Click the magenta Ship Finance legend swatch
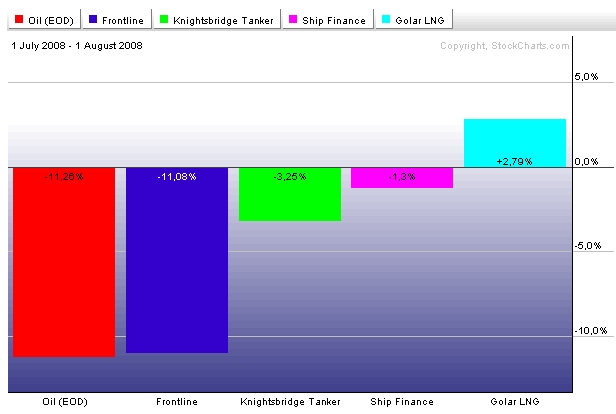 point(293,19)
